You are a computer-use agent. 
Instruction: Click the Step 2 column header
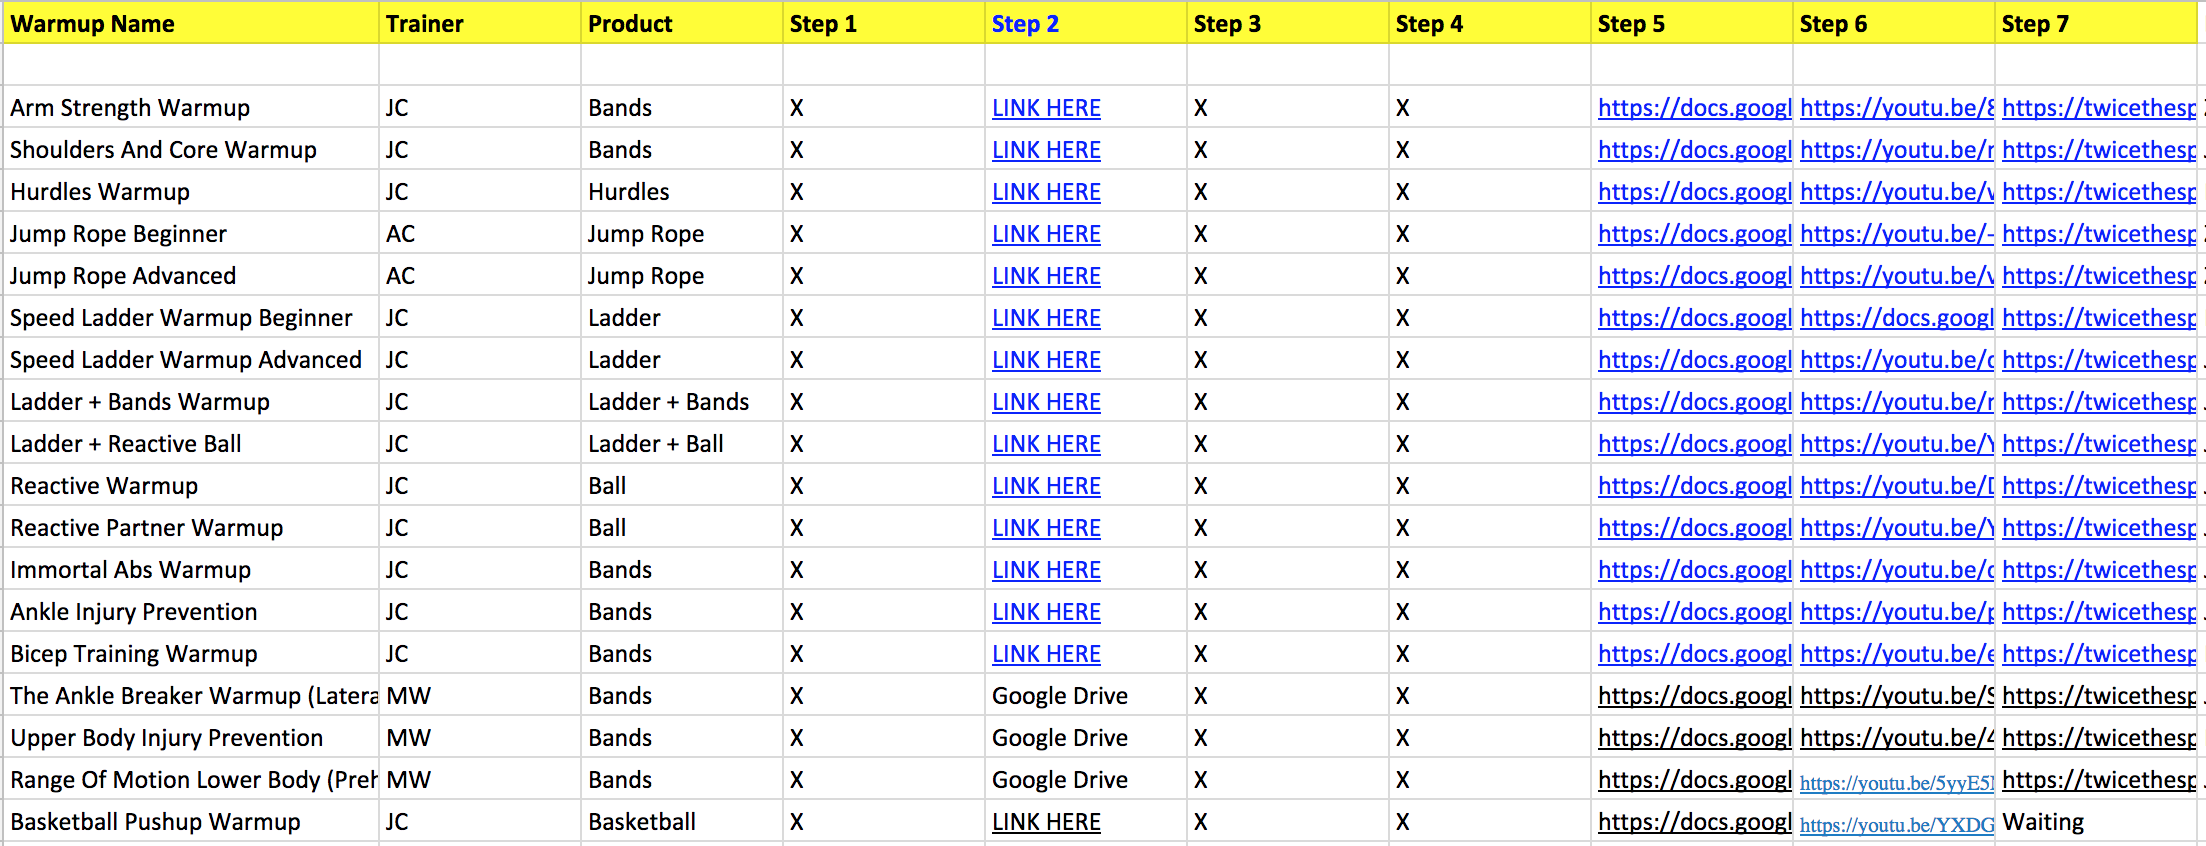[1025, 24]
